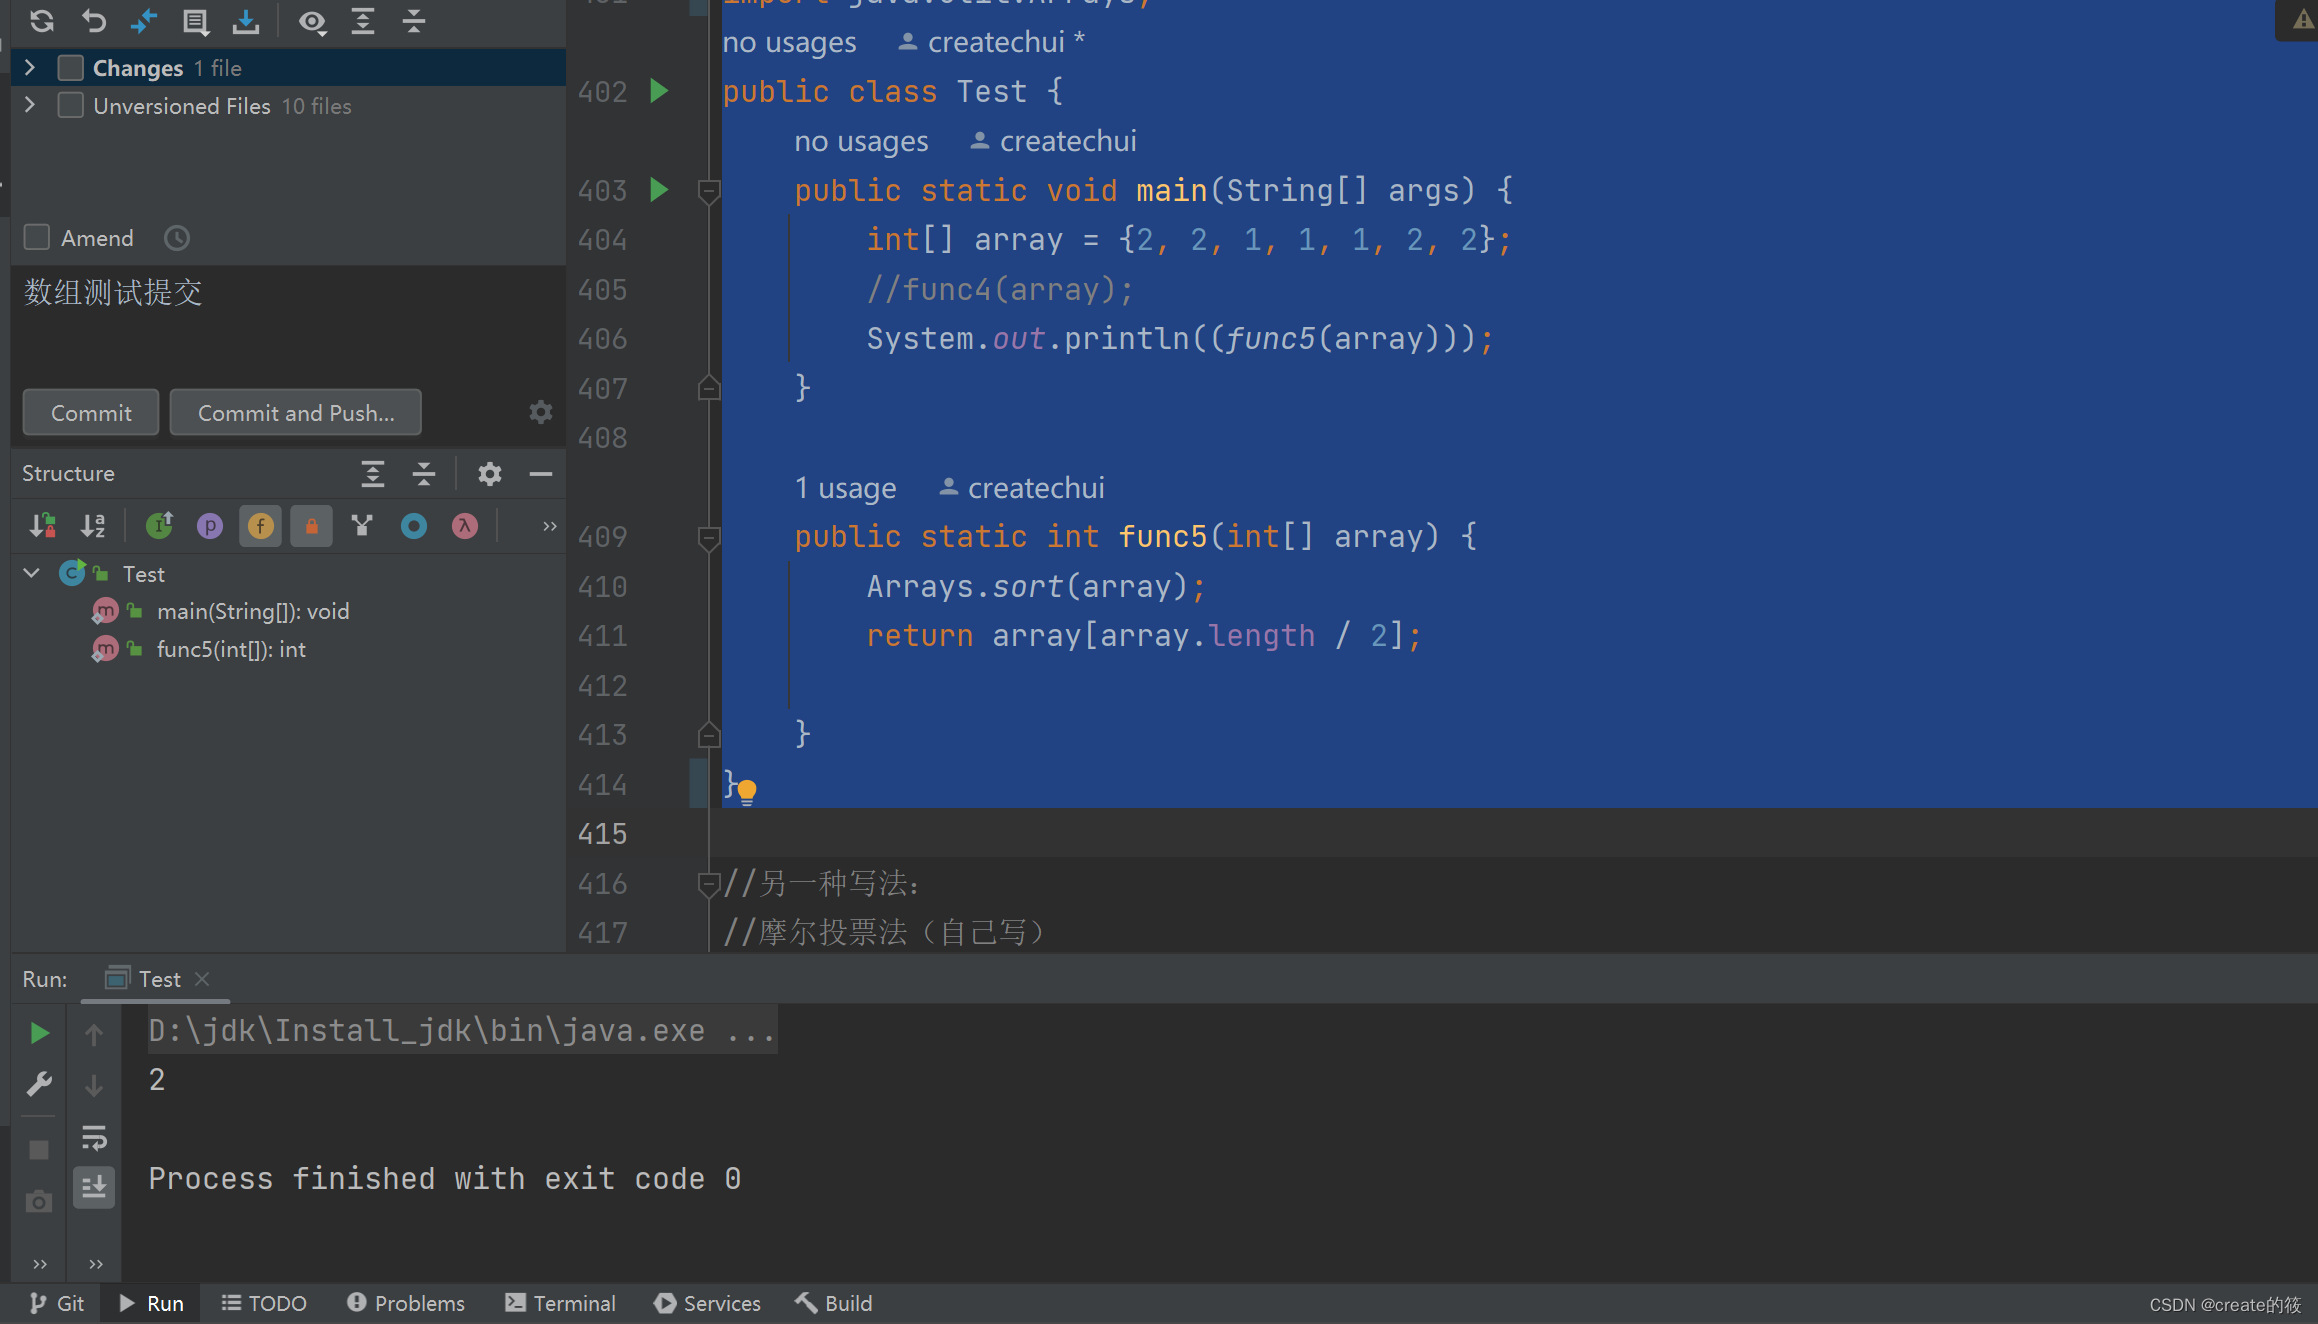Click the Rollback arrow icon
Viewport: 2318px width, 1324px height.
[x=93, y=20]
